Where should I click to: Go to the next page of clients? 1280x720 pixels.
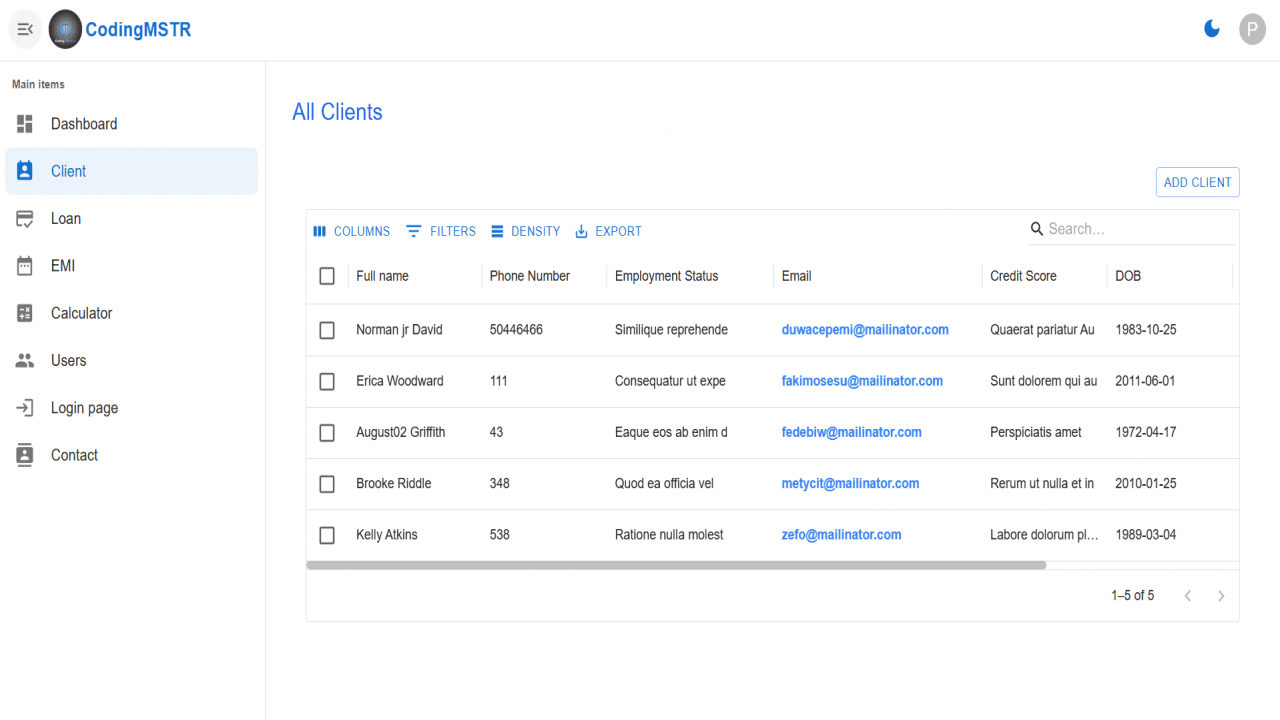click(1221, 596)
